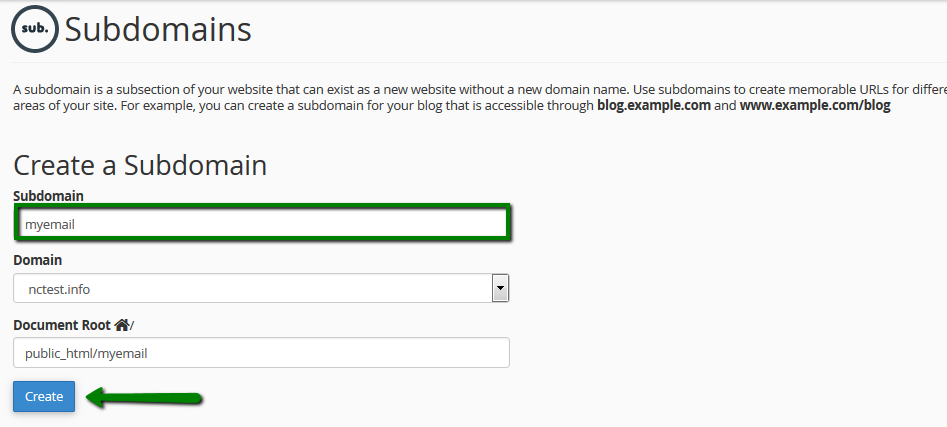Focus the Subdomain field containing "myemail"
Viewport: 947px width, 427px height.
coord(262,224)
